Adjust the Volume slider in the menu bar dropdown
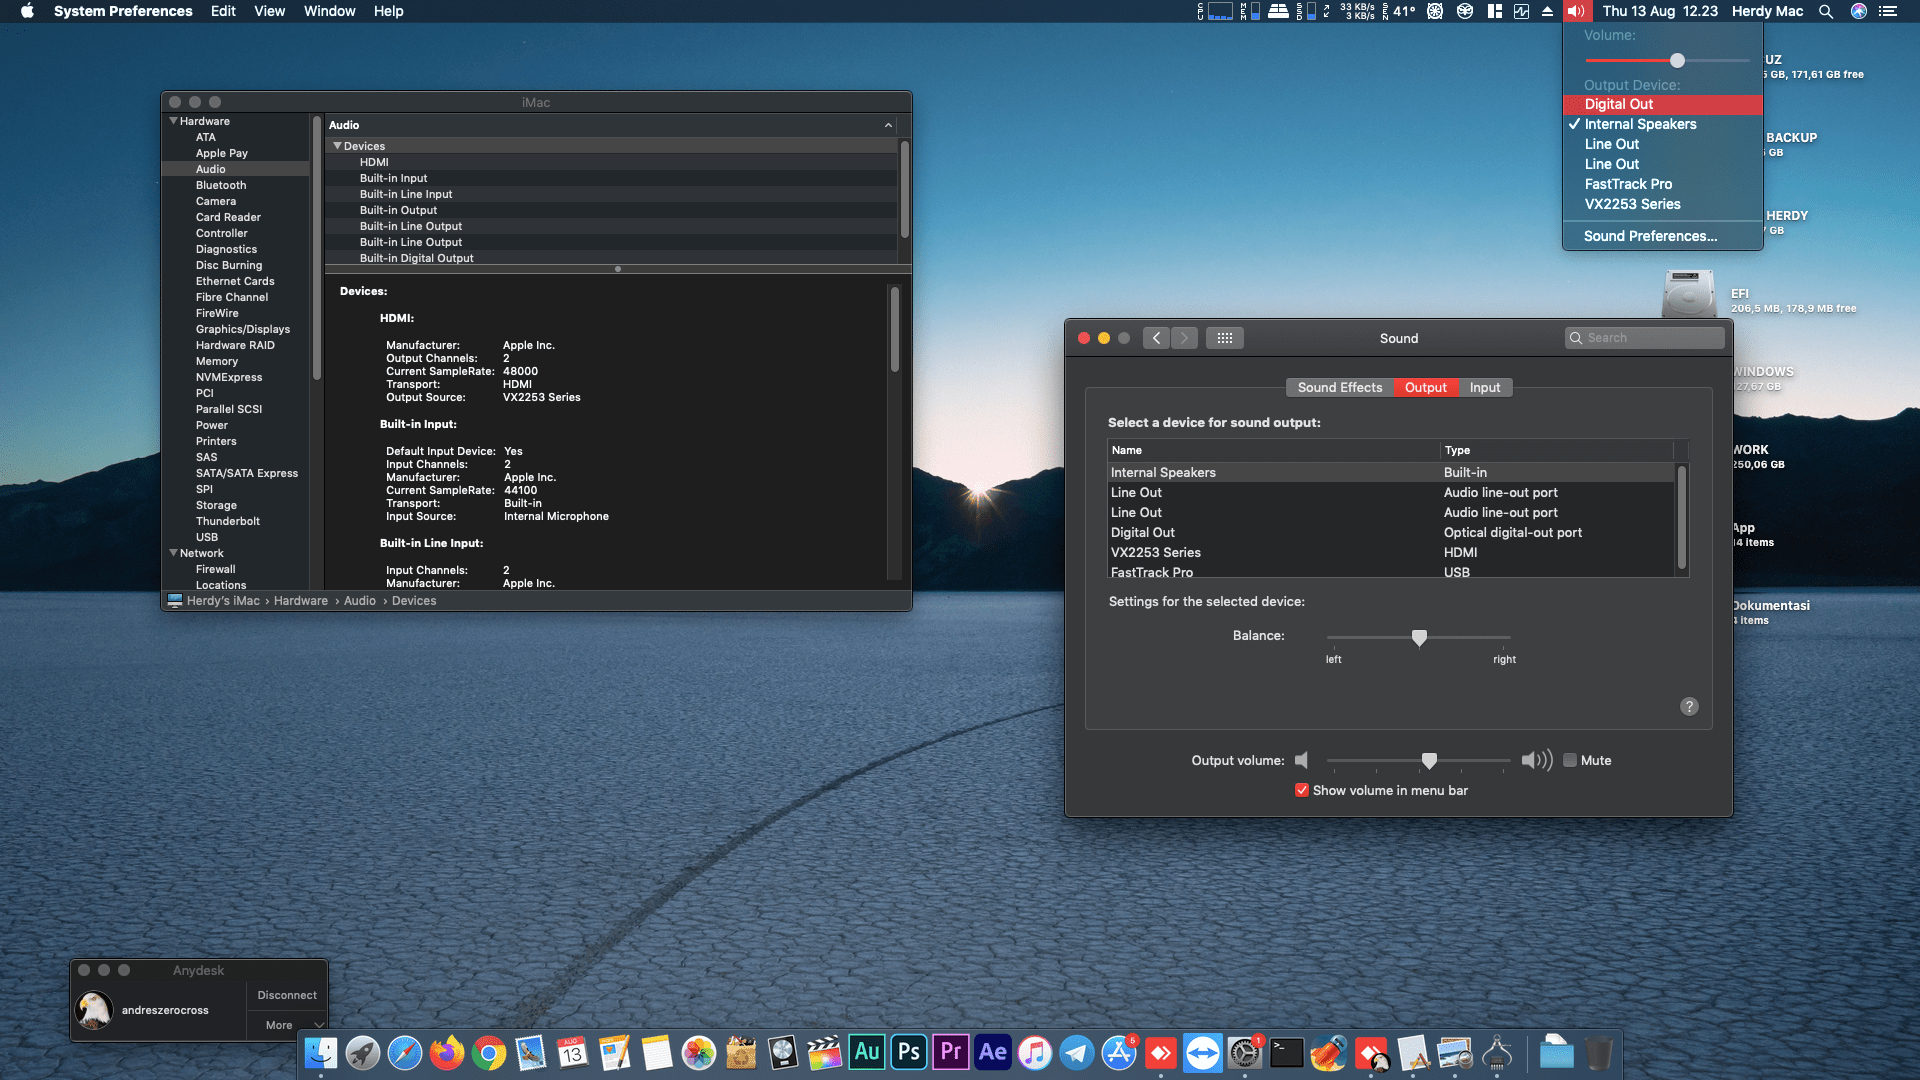This screenshot has width=1920, height=1080. 1677,60
